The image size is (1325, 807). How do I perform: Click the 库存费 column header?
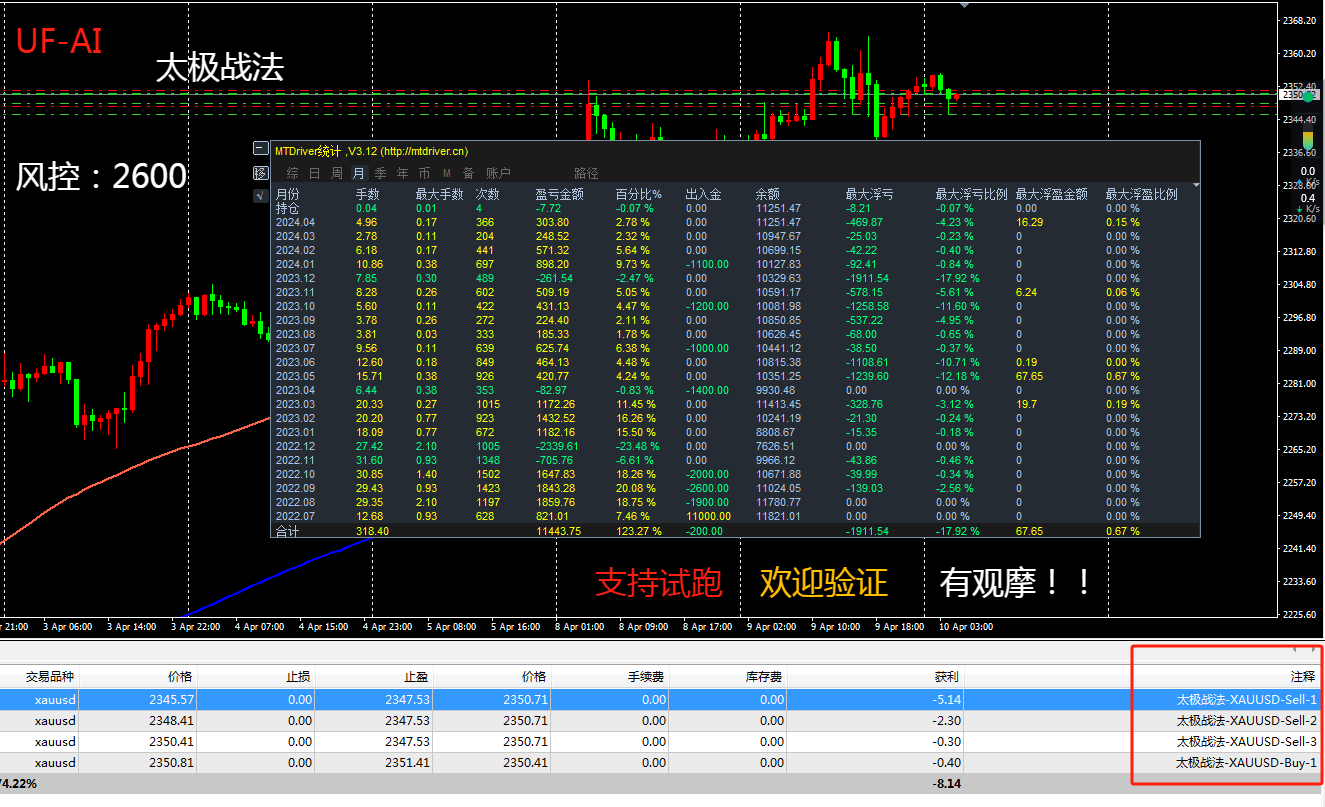tap(766, 677)
